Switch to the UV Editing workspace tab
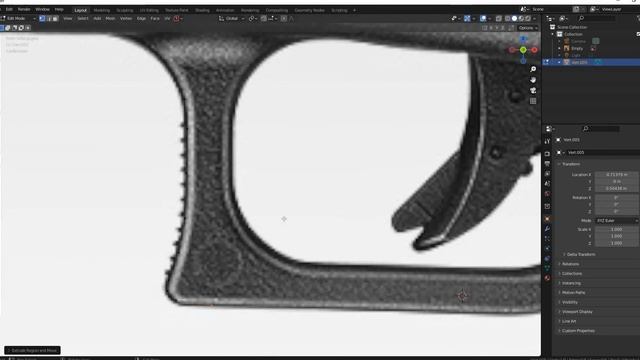The width and height of the screenshot is (640, 360). click(149, 10)
